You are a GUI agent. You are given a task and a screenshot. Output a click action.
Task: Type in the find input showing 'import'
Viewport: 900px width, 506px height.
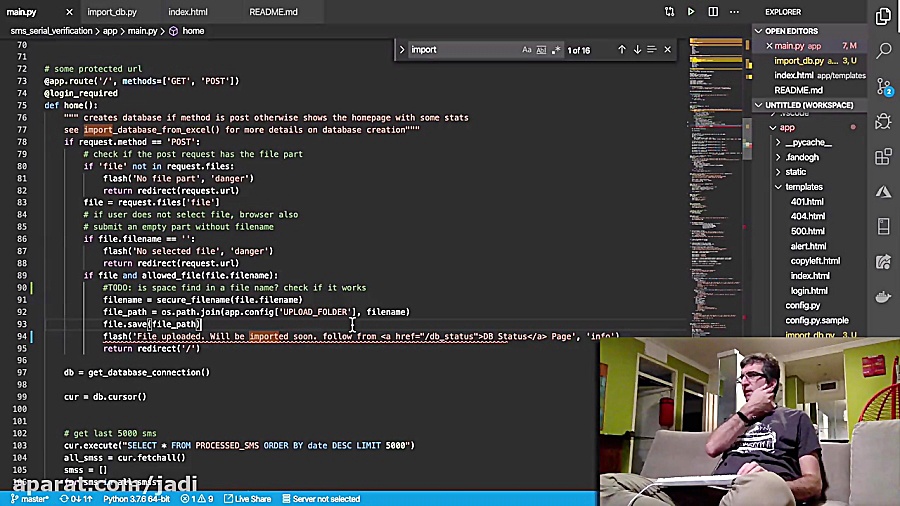460,49
